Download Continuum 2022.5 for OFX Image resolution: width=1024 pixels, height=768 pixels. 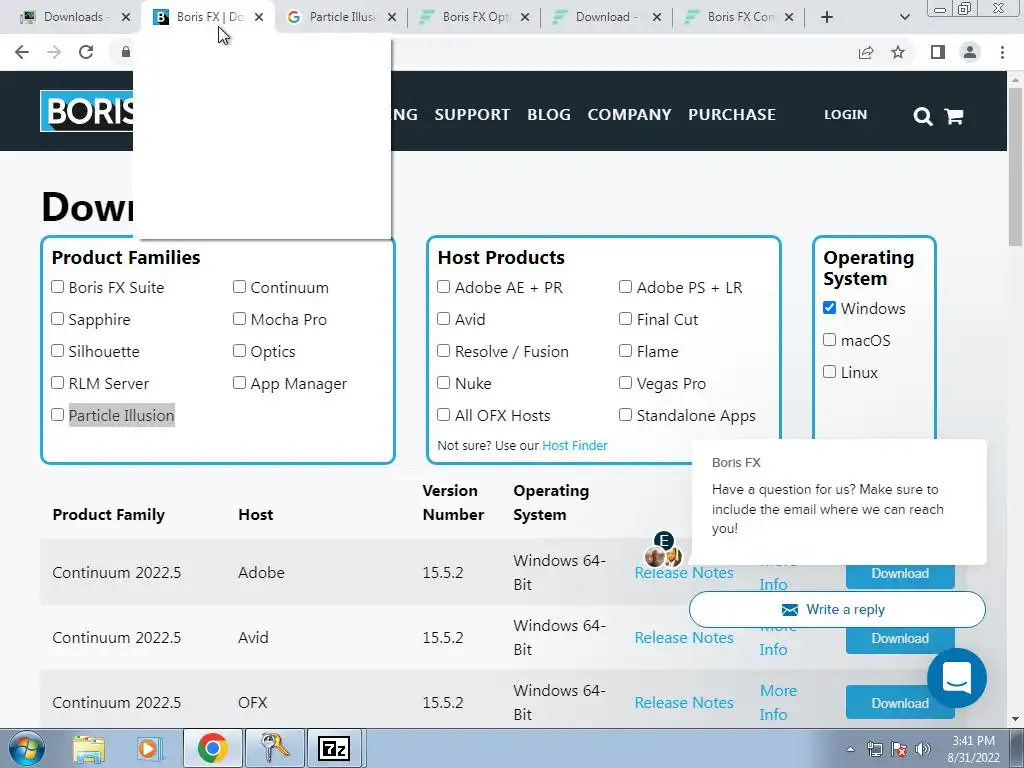click(900, 703)
